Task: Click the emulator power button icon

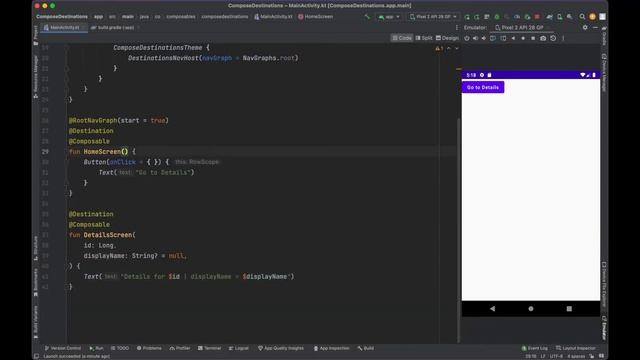Action: click(x=467, y=38)
